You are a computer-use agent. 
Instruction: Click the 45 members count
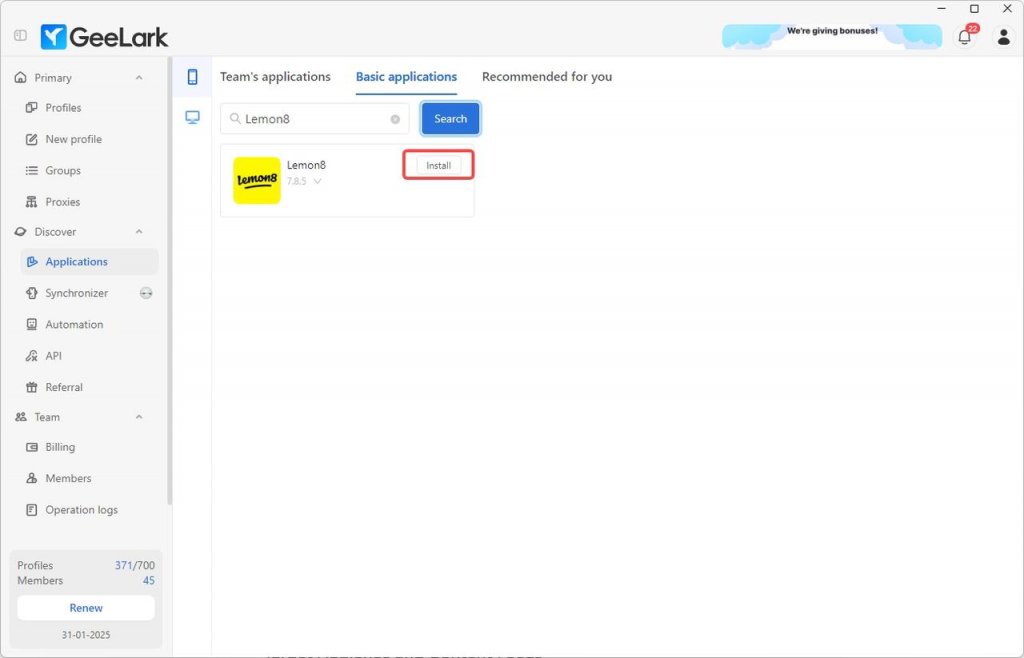click(149, 580)
